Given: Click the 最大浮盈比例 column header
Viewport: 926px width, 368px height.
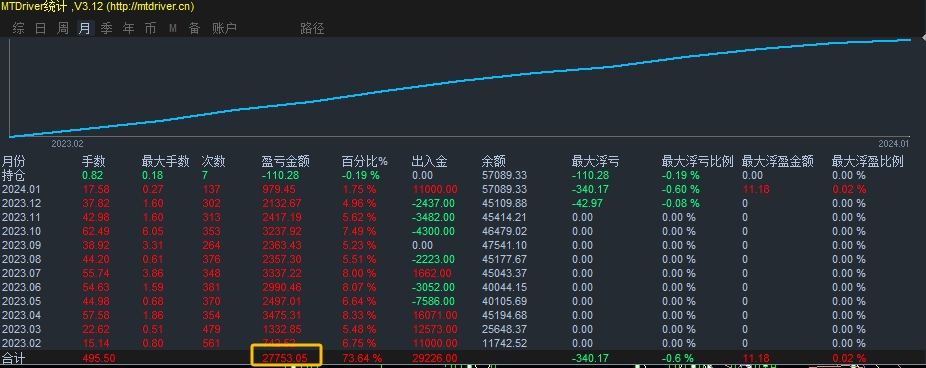Looking at the screenshot, I should (868, 161).
